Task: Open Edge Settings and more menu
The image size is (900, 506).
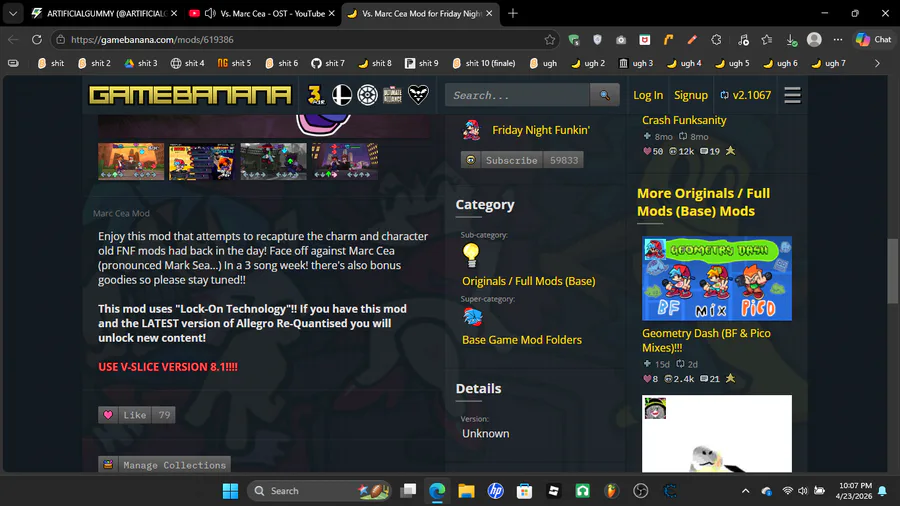Action: 838,40
